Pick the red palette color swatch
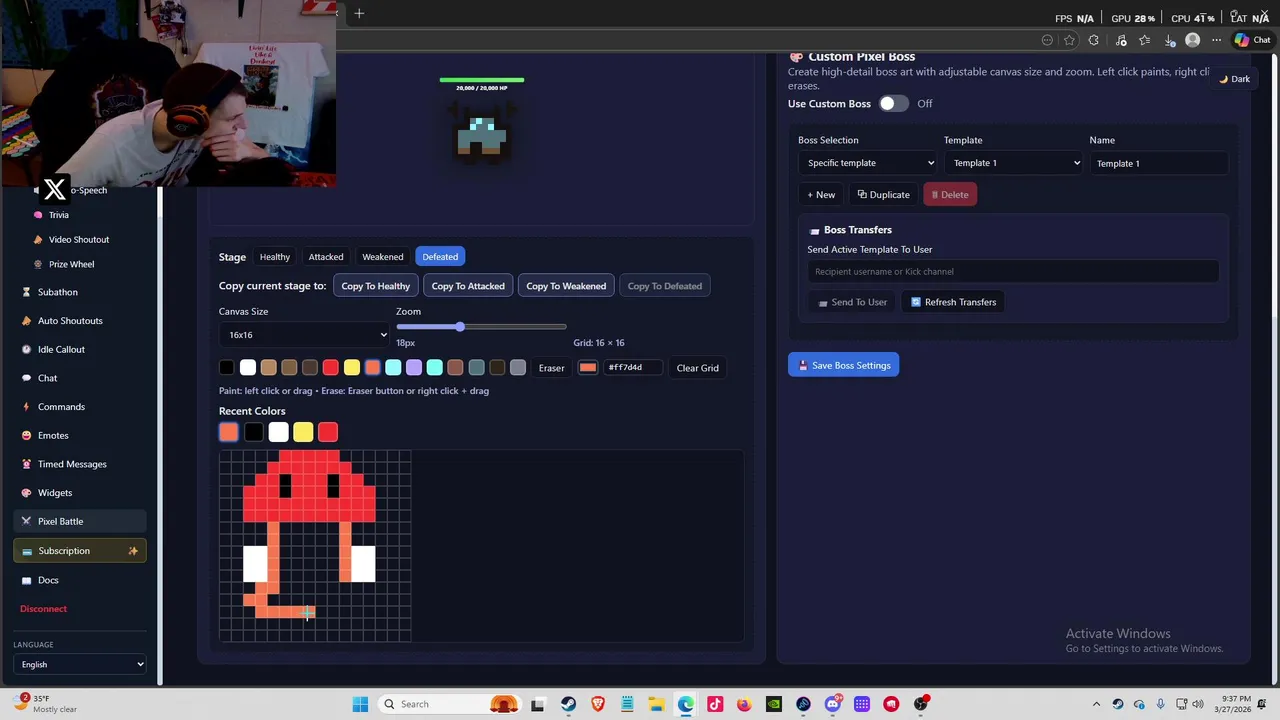Image resolution: width=1280 pixels, height=720 pixels. point(331,368)
